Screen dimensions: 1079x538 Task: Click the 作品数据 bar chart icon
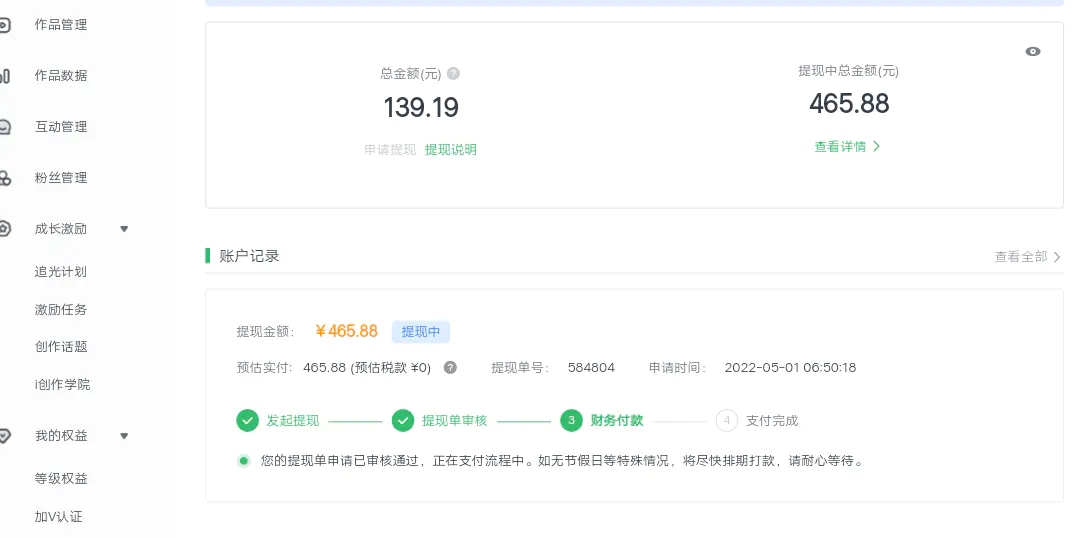[x=5, y=76]
